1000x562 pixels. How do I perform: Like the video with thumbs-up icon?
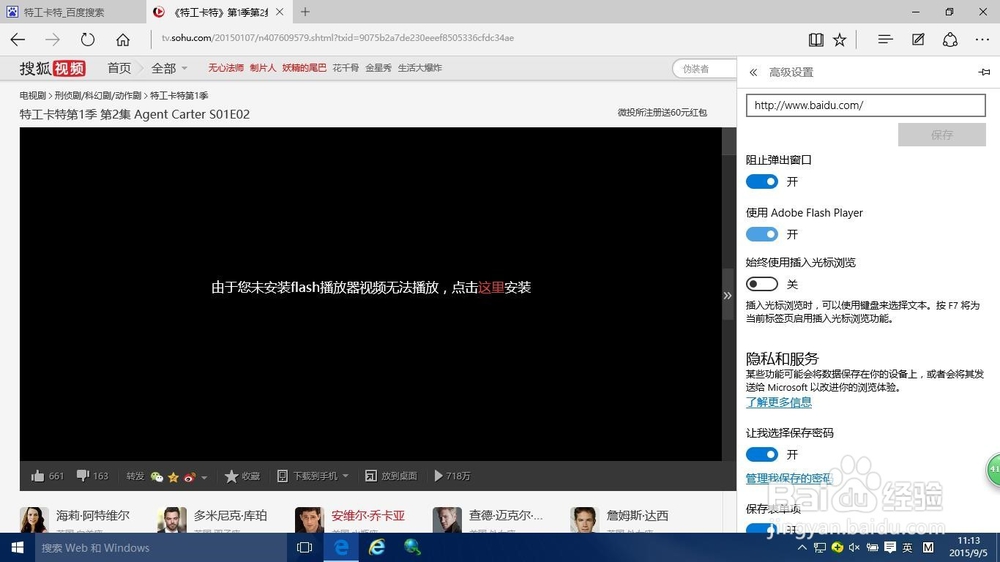[x=38, y=476]
